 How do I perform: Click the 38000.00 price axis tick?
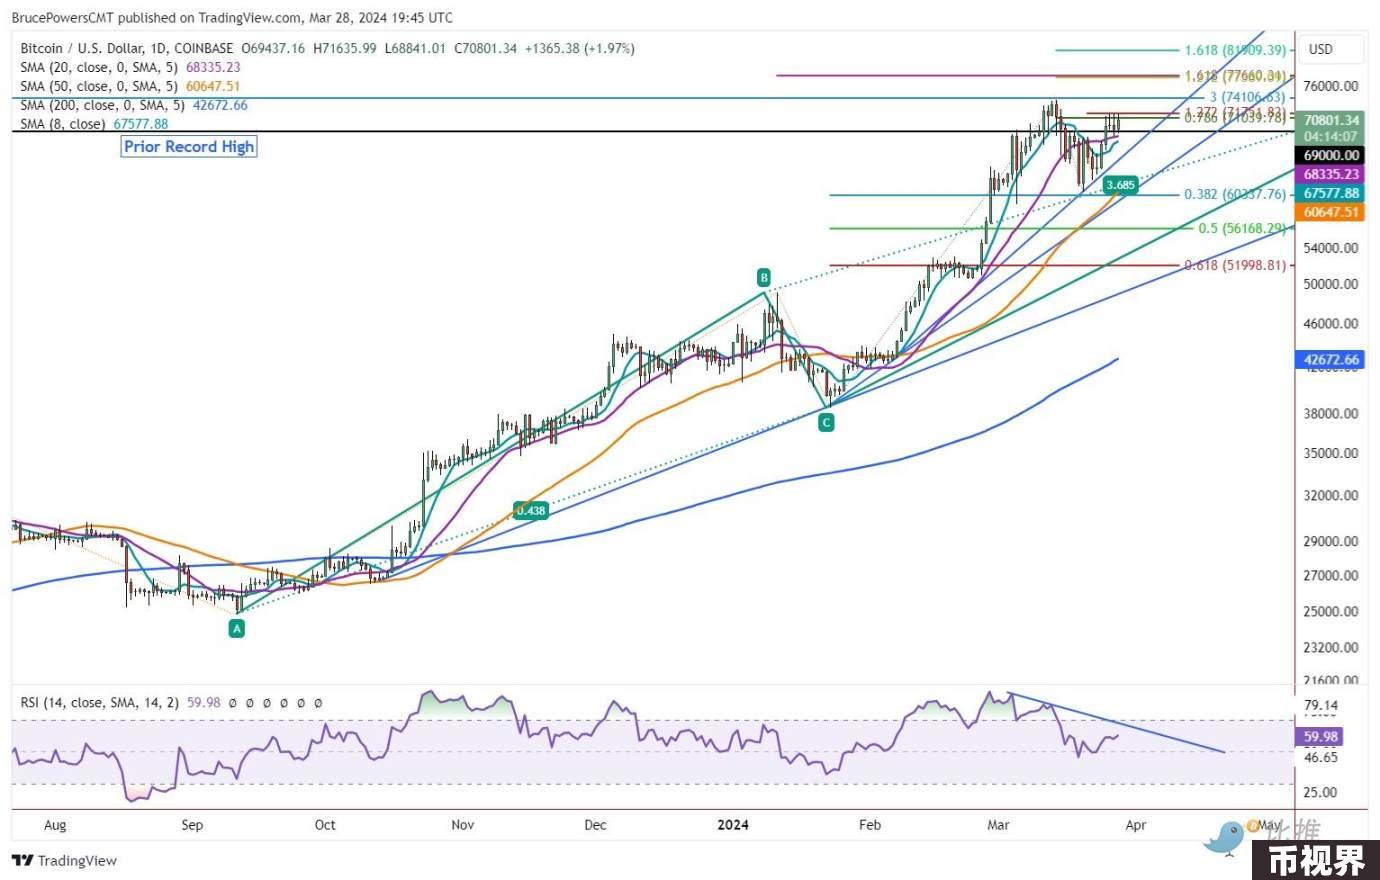pyautogui.click(x=1332, y=413)
